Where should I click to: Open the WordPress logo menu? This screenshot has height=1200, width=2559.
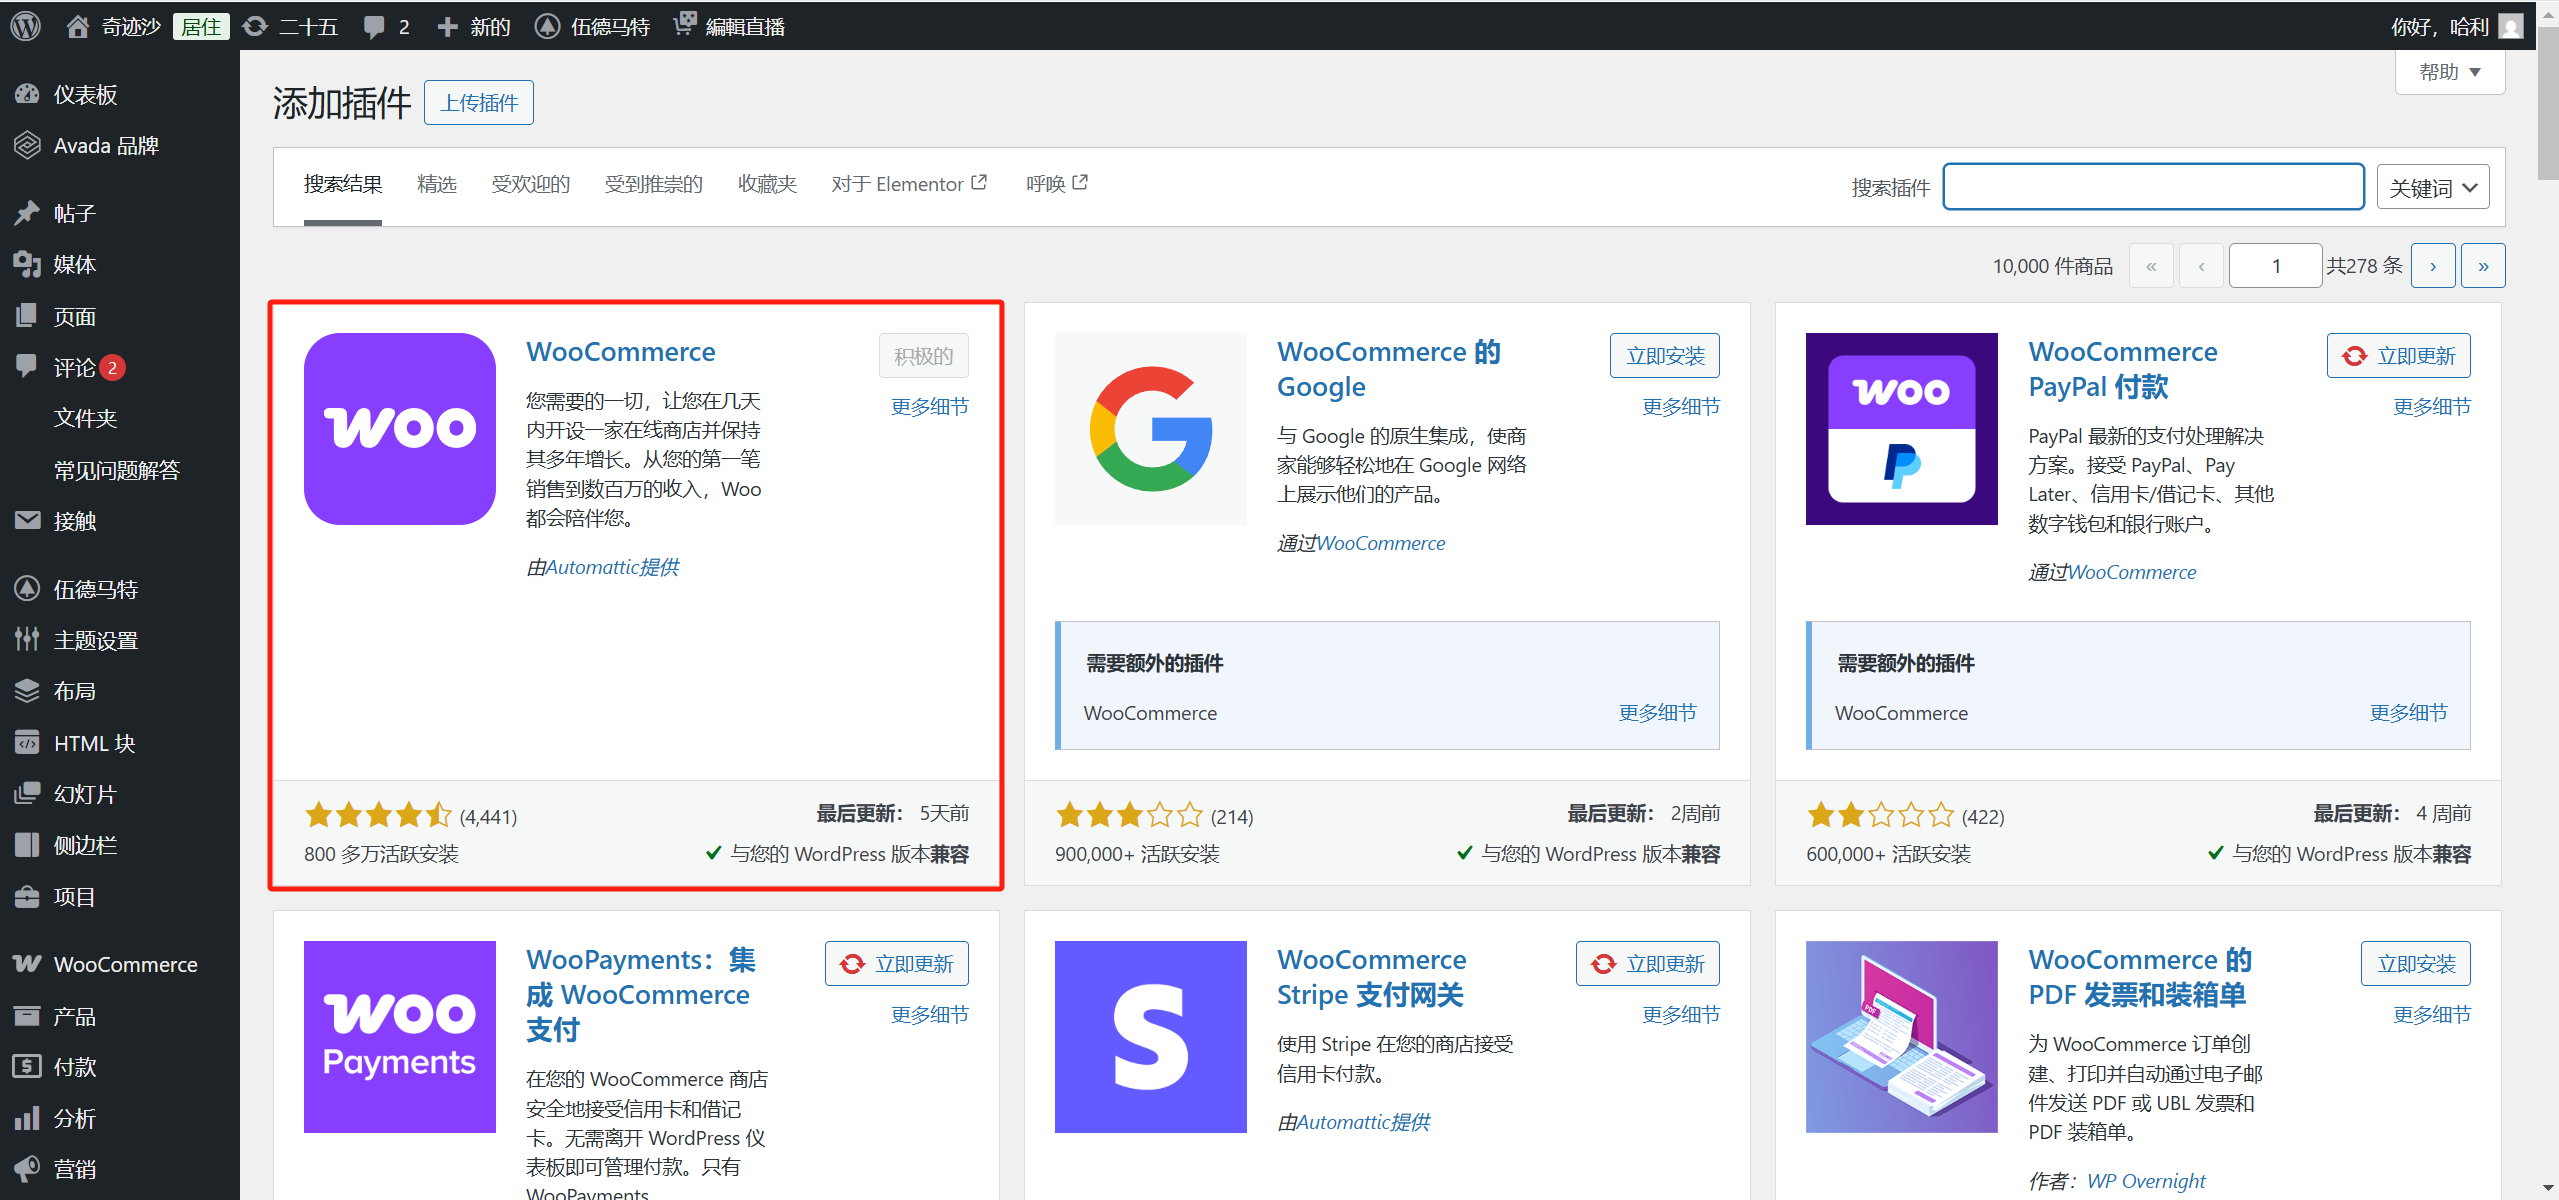pos(24,25)
